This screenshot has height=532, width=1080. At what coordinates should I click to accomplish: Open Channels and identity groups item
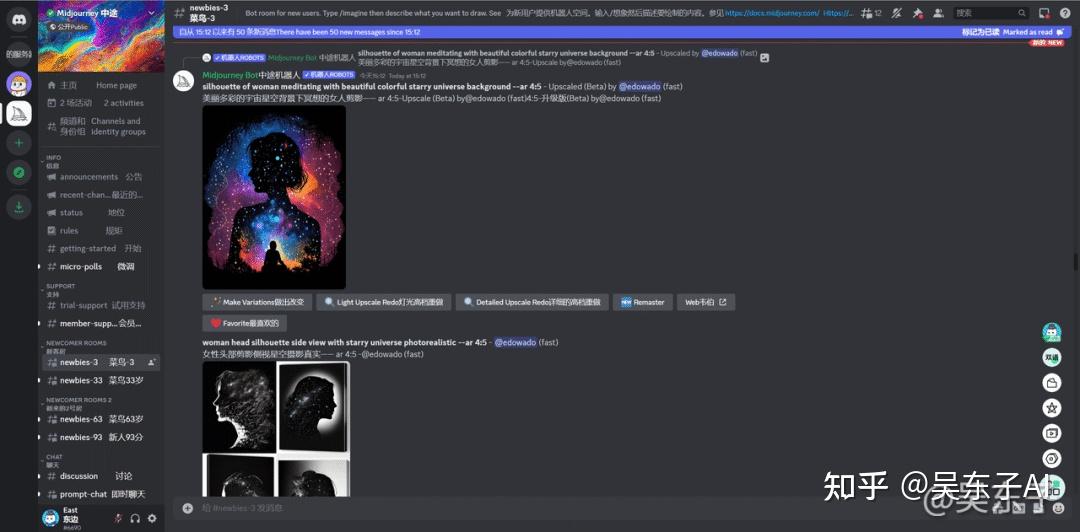pyautogui.click(x=101, y=126)
